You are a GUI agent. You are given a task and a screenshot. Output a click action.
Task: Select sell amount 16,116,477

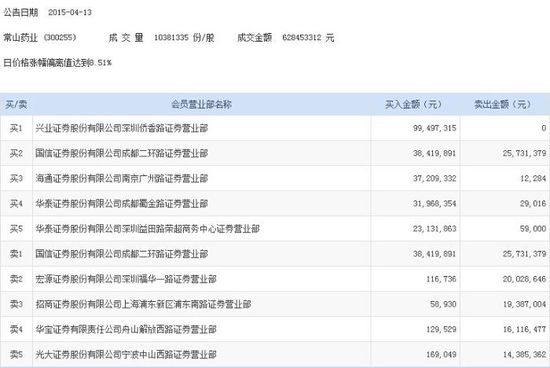pyautogui.click(x=524, y=329)
